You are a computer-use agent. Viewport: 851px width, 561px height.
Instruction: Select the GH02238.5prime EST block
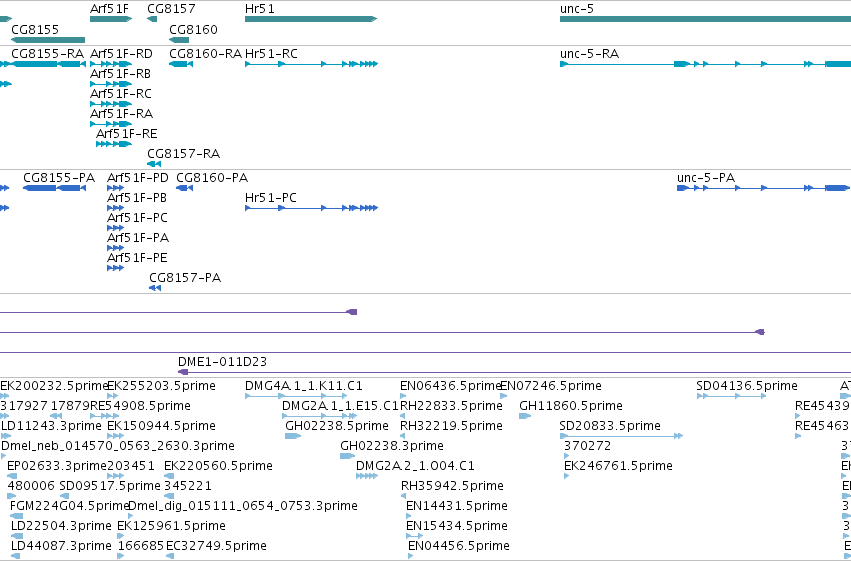[293, 436]
